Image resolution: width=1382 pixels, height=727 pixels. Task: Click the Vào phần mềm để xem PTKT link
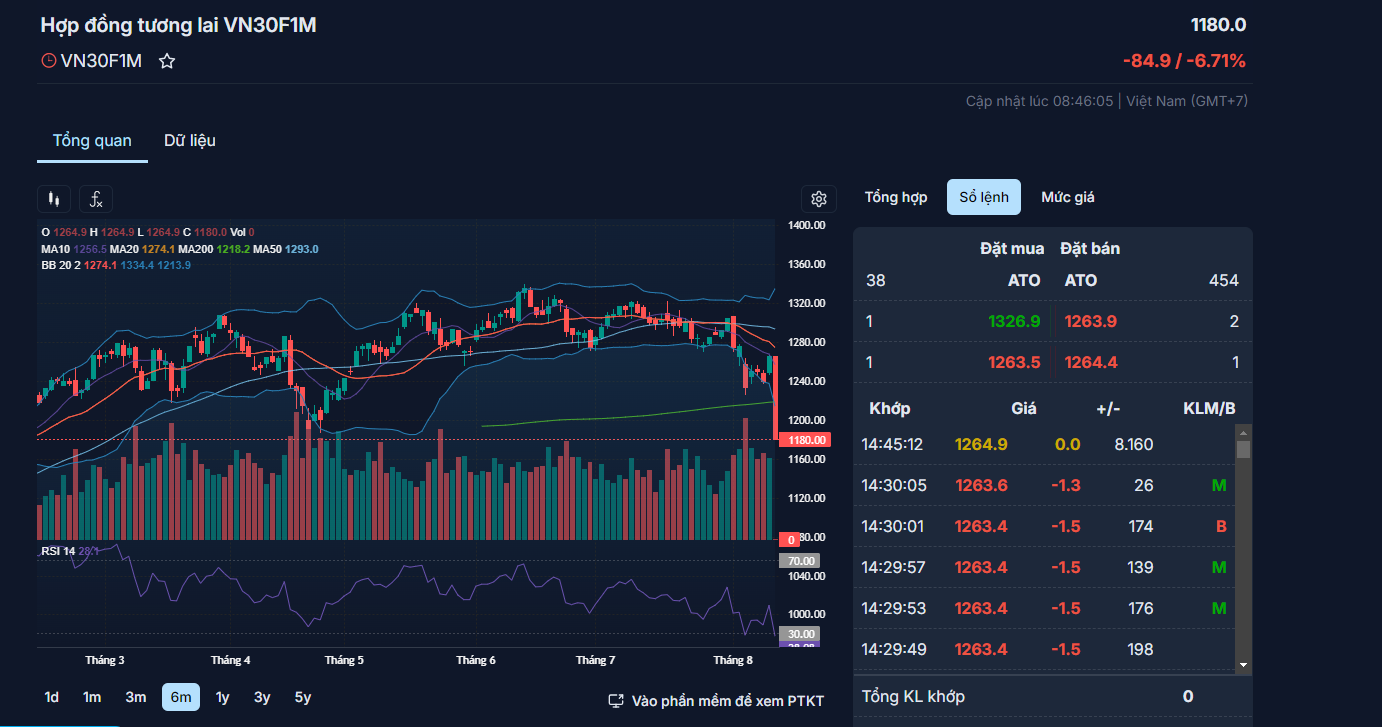[727, 701]
